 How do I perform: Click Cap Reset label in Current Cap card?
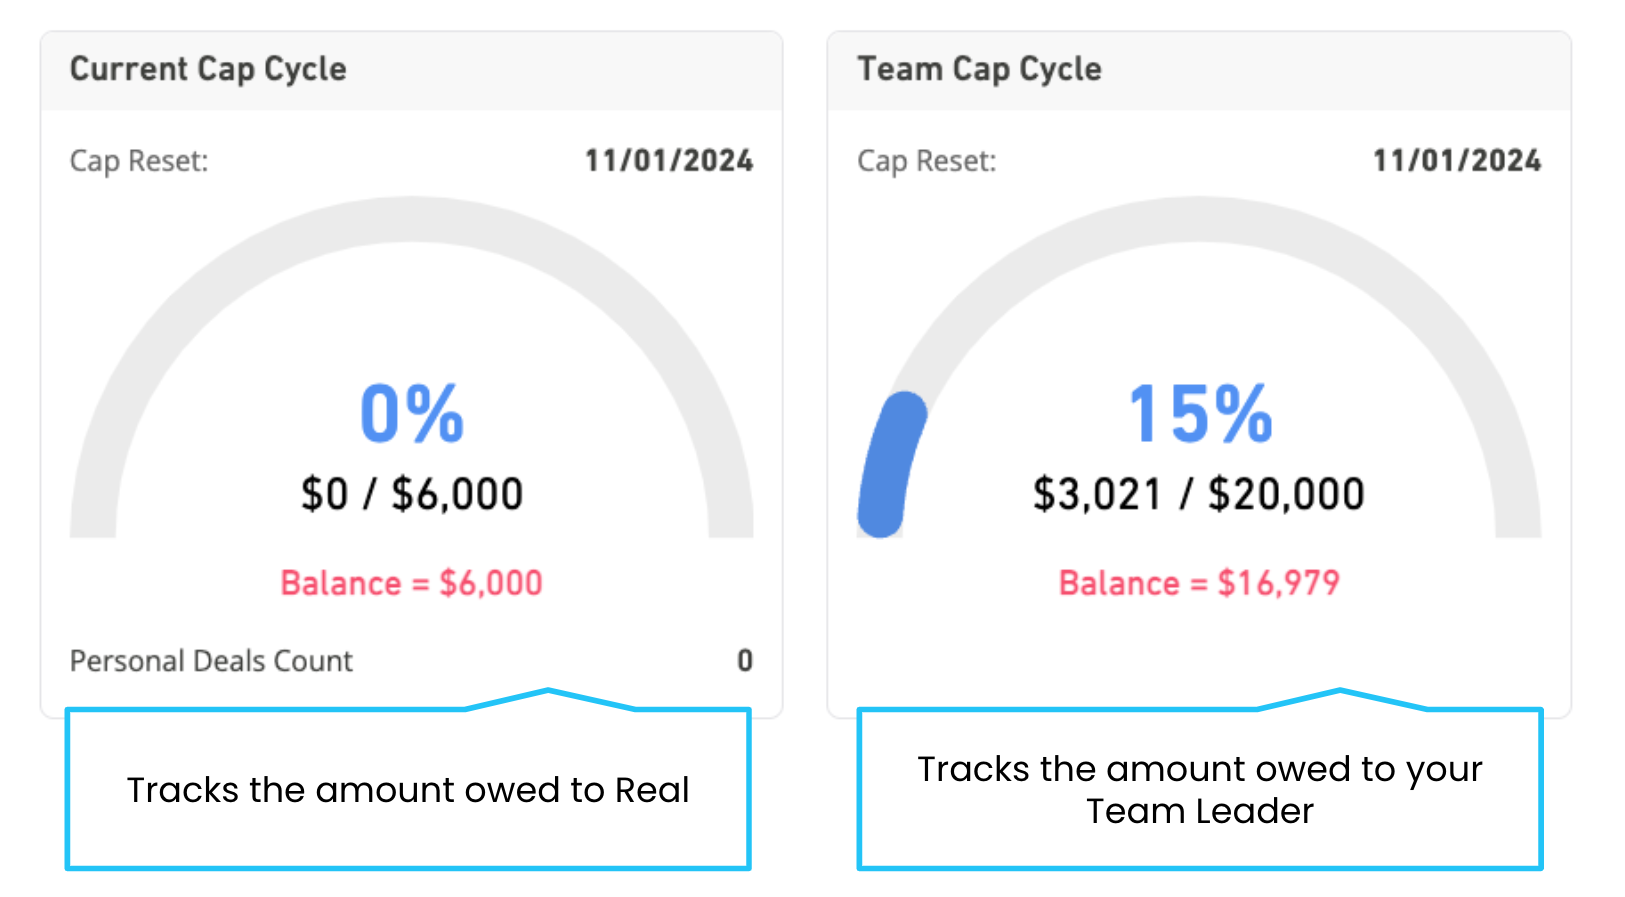coord(139,161)
